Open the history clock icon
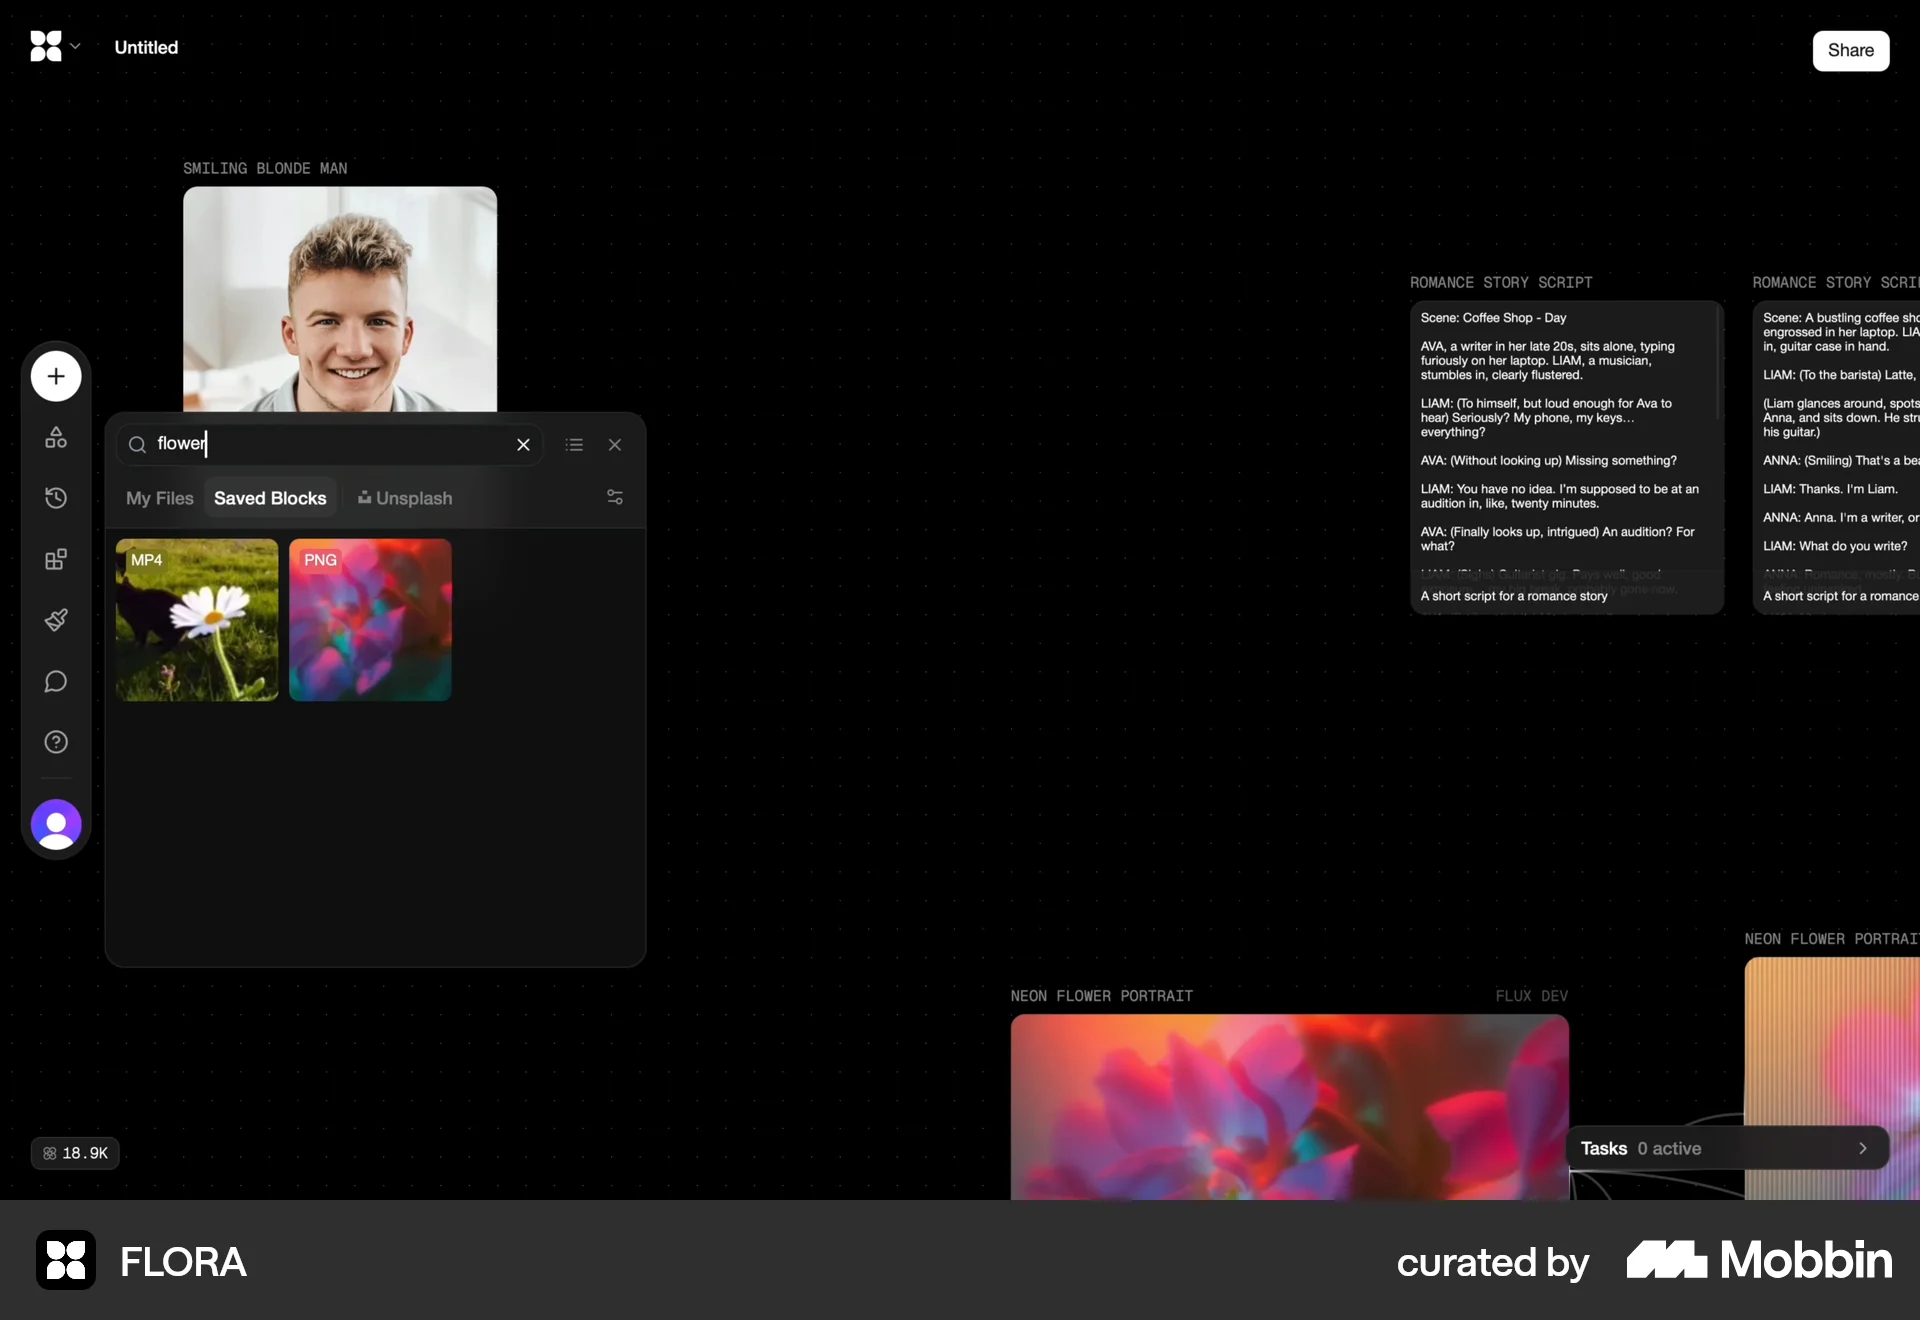This screenshot has height=1320, width=1920. click(x=56, y=498)
